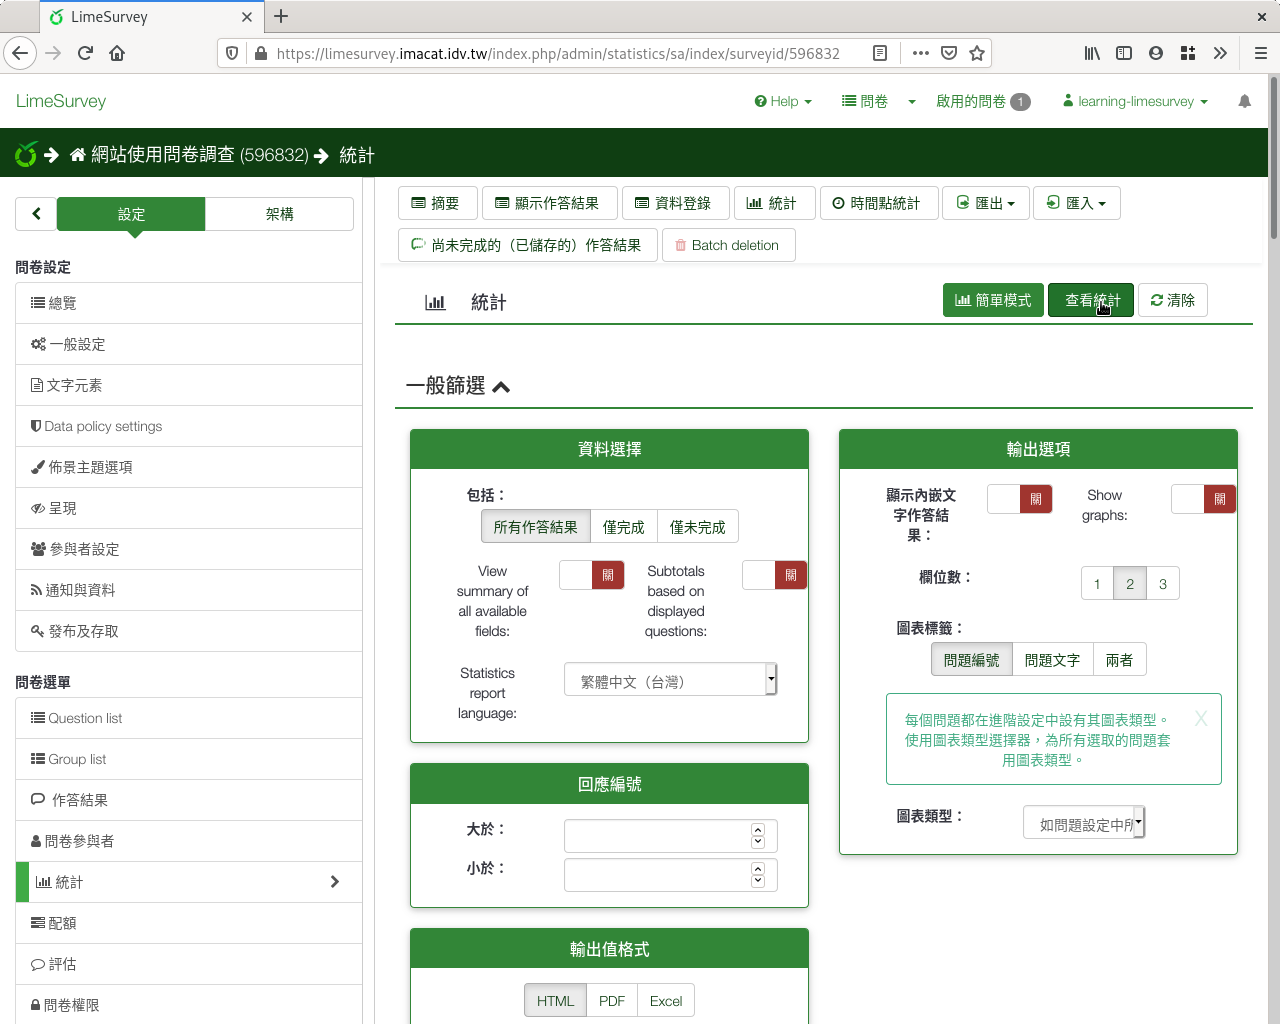Open 佈景主題選項 theme options
Screen dimensions: 1280x1024
(x=189, y=467)
